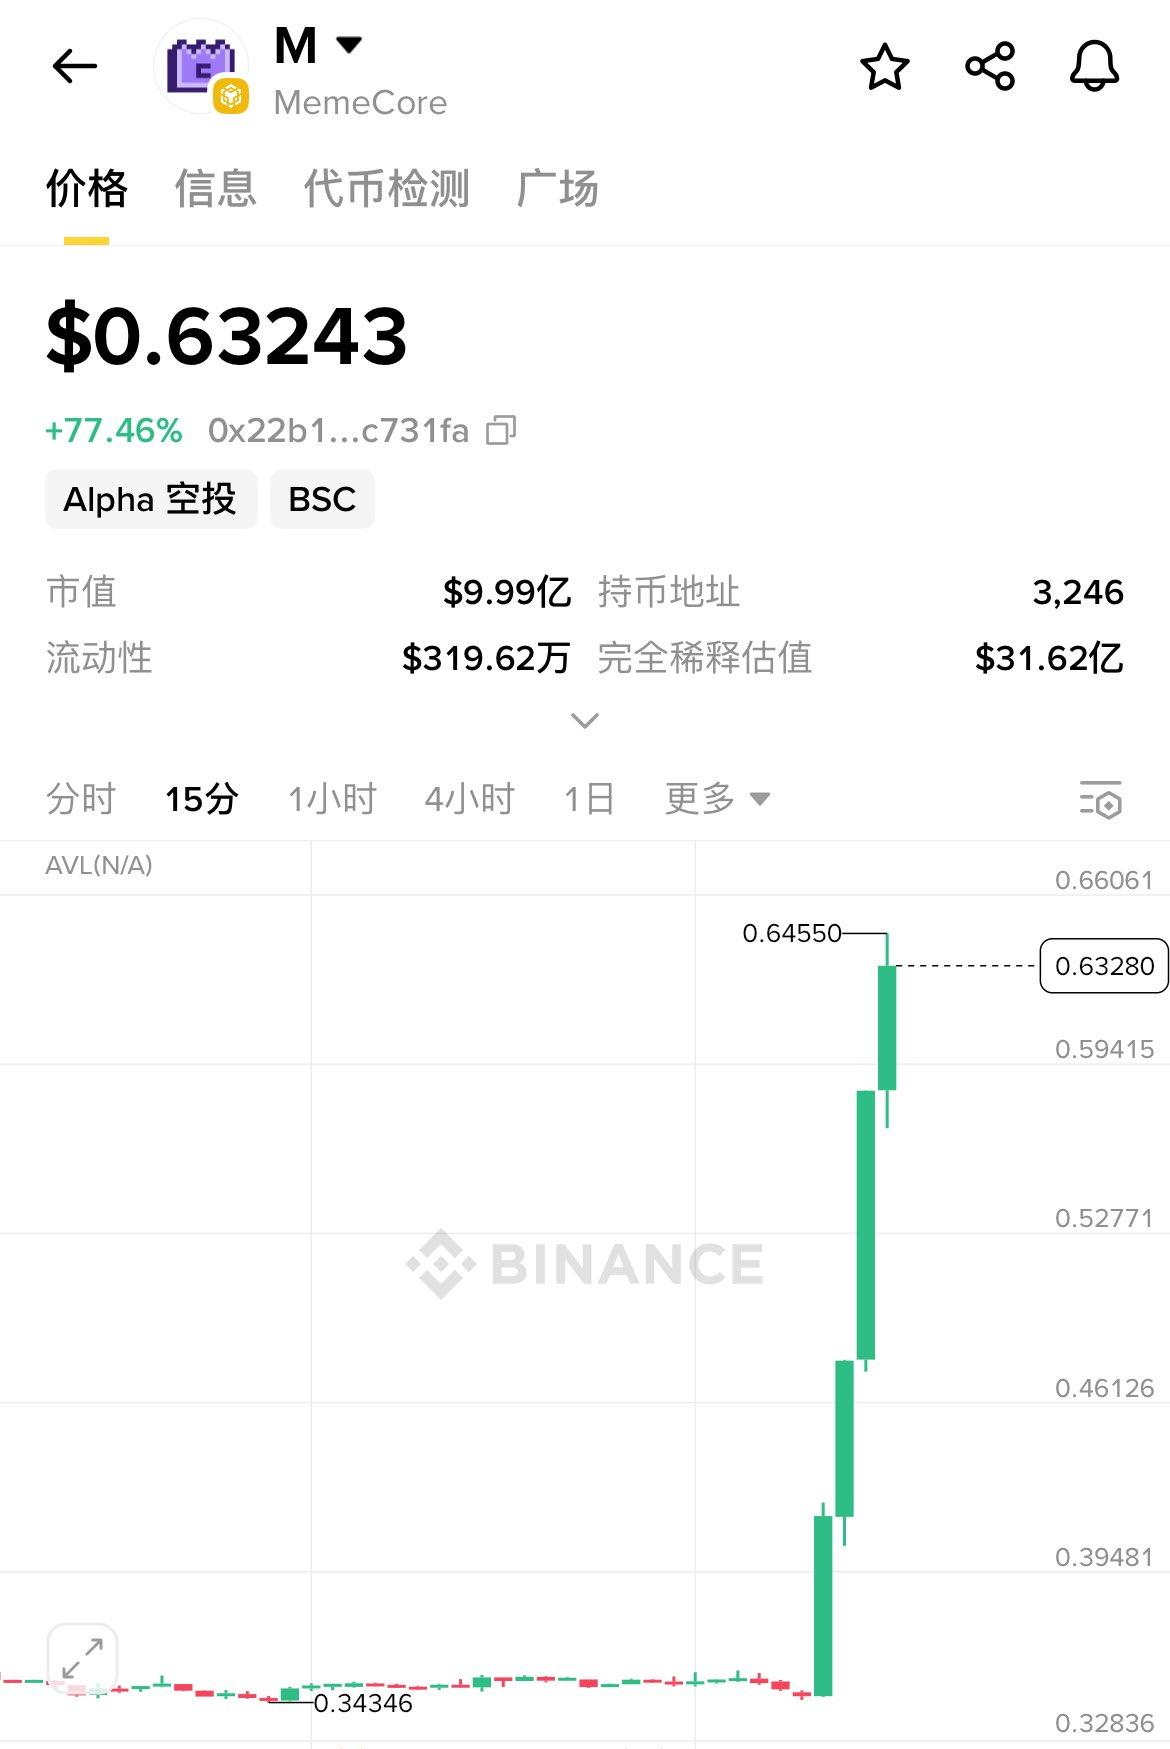The image size is (1170, 1749).
Task: Open the 广场 tab
Action: (x=557, y=188)
